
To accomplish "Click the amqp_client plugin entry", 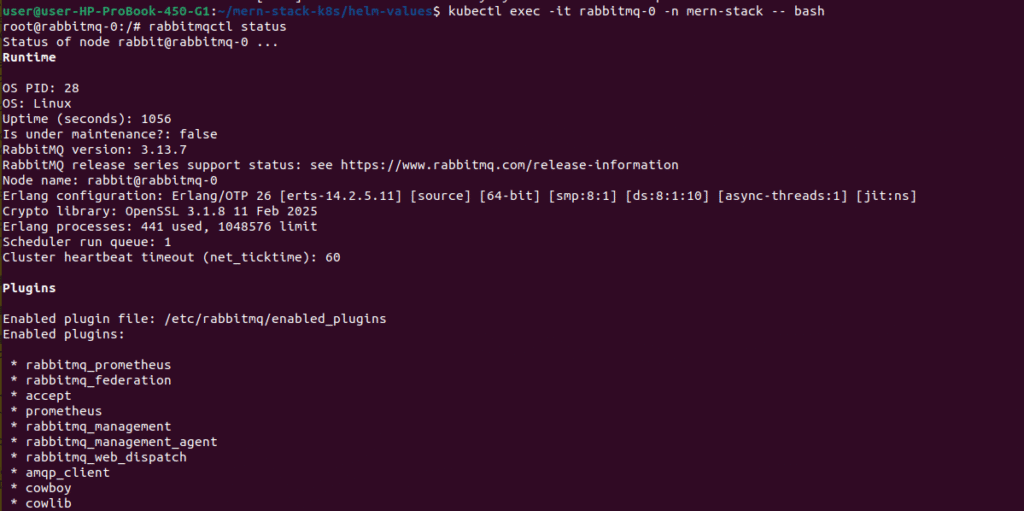I will [67, 472].
